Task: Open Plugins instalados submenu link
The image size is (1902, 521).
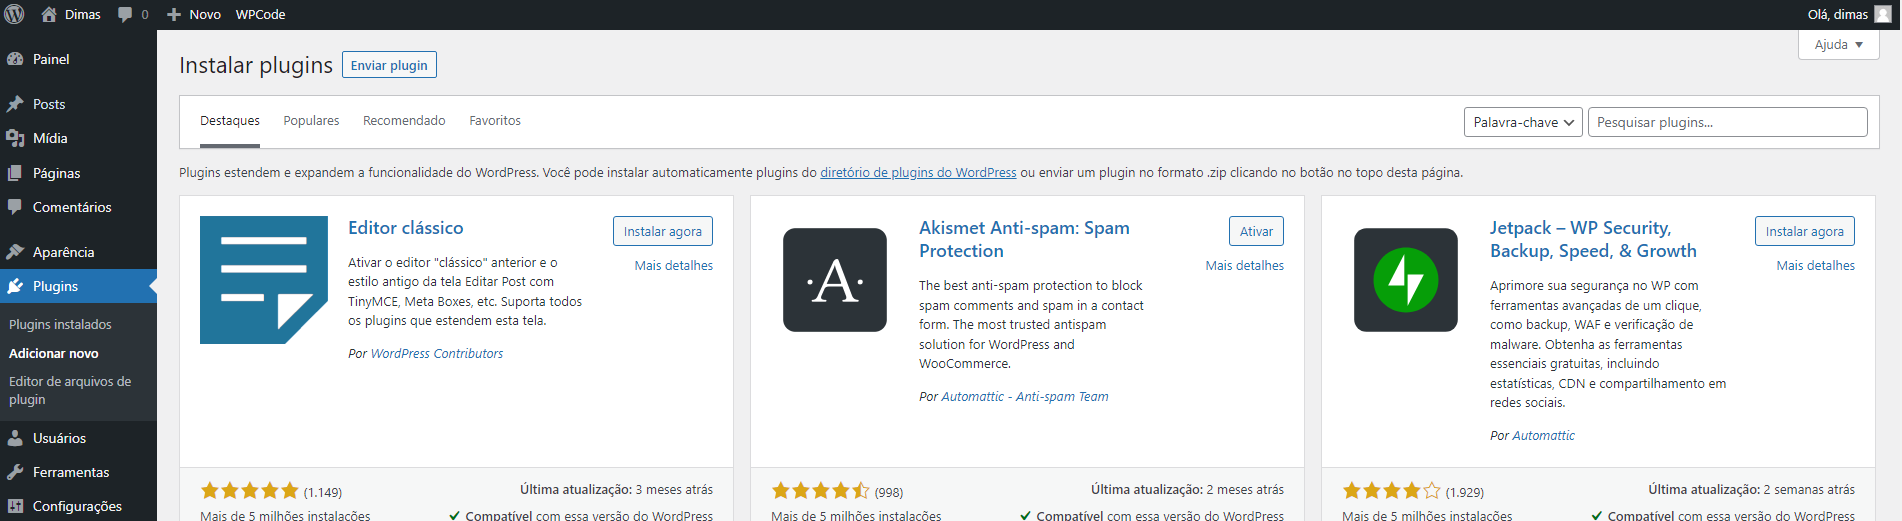Action: pos(60,324)
